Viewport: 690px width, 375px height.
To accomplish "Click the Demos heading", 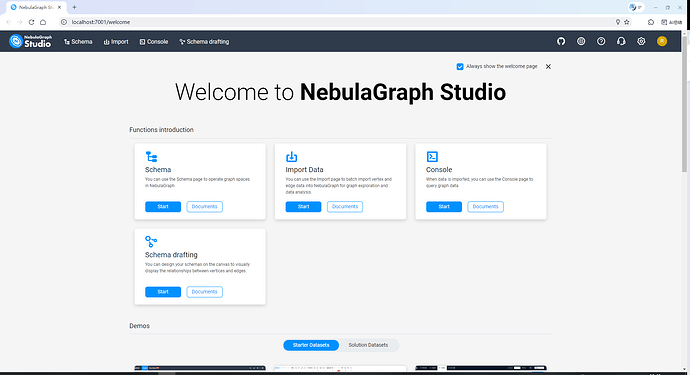I will pyautogui.click(x=139, y=326).
